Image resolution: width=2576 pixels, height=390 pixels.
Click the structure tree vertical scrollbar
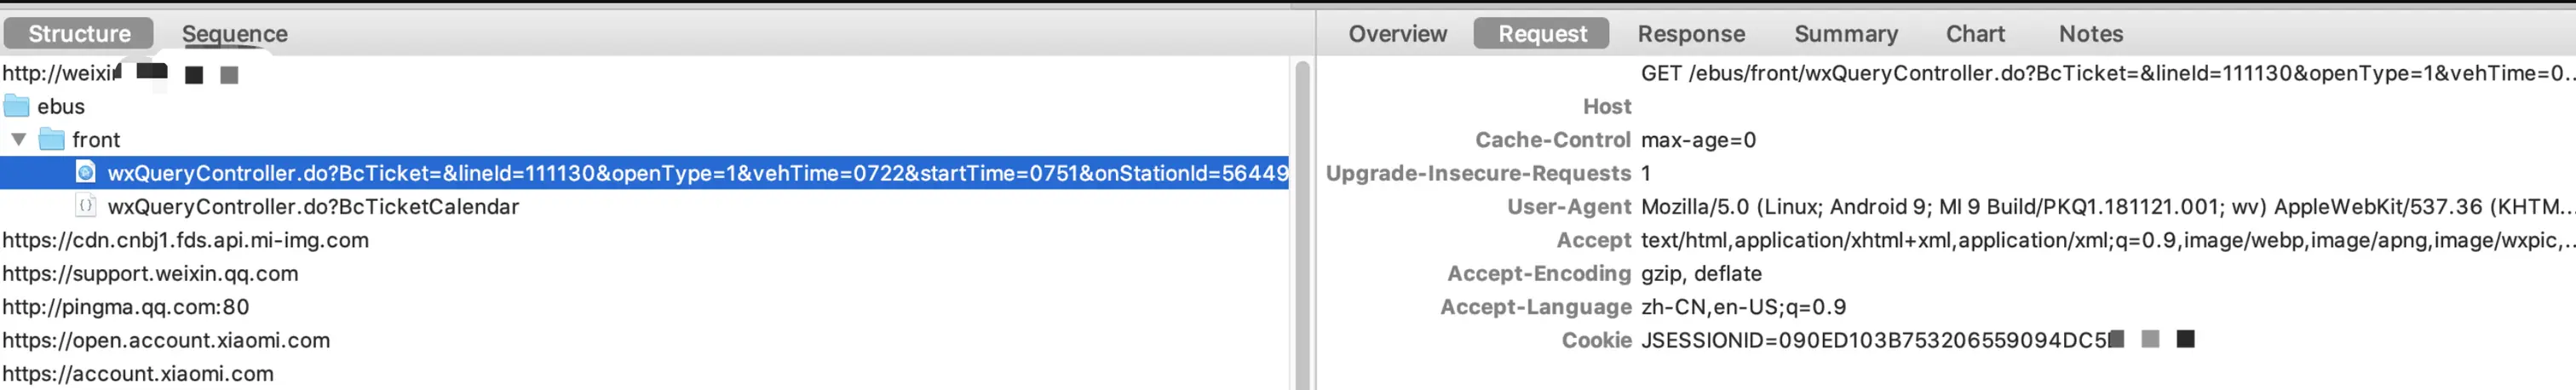[x=1302, y=225]
